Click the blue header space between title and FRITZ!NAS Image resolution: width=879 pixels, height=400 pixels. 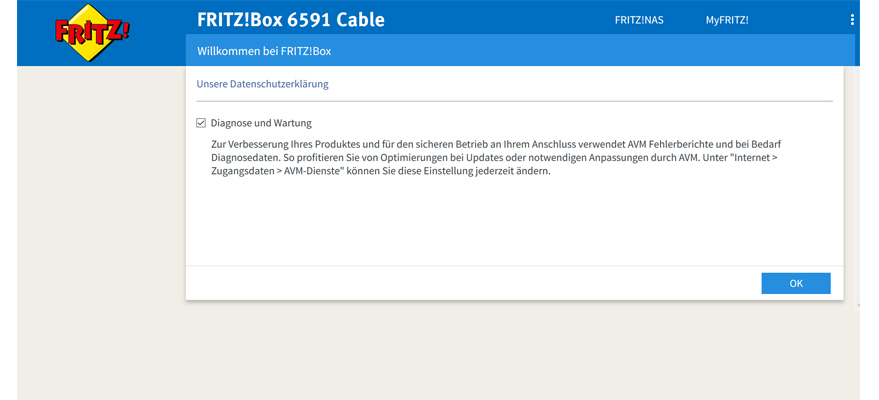click(500, 20)
